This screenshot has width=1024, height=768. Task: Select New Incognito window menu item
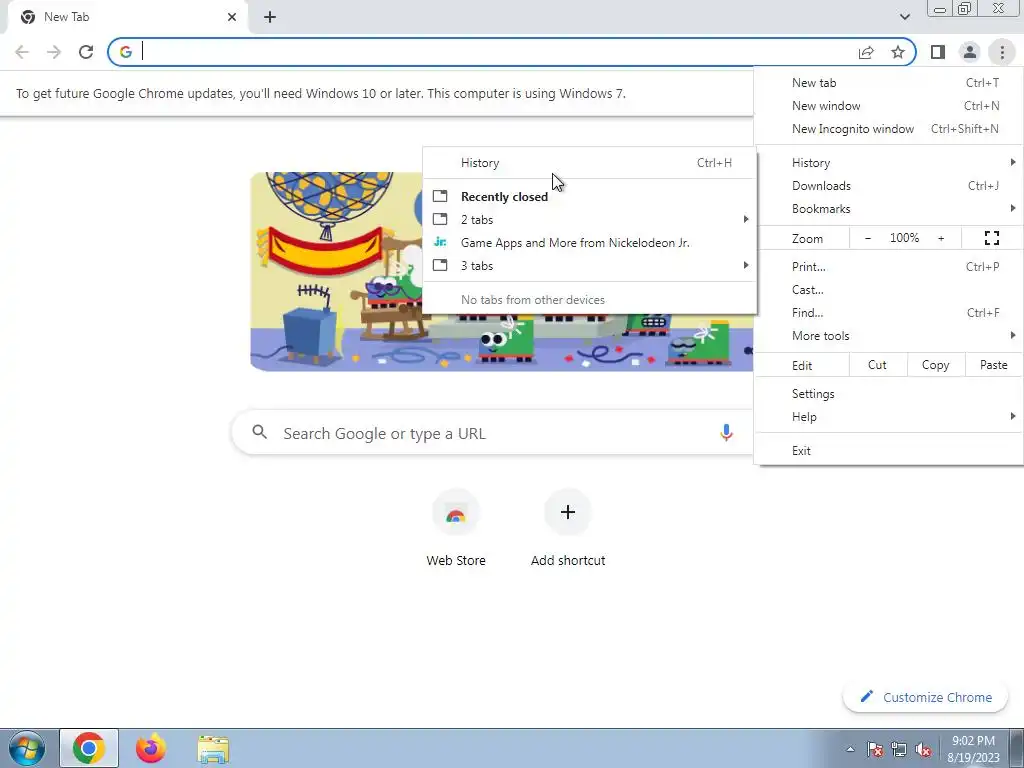pyautogui.click(x=888, y=129)
